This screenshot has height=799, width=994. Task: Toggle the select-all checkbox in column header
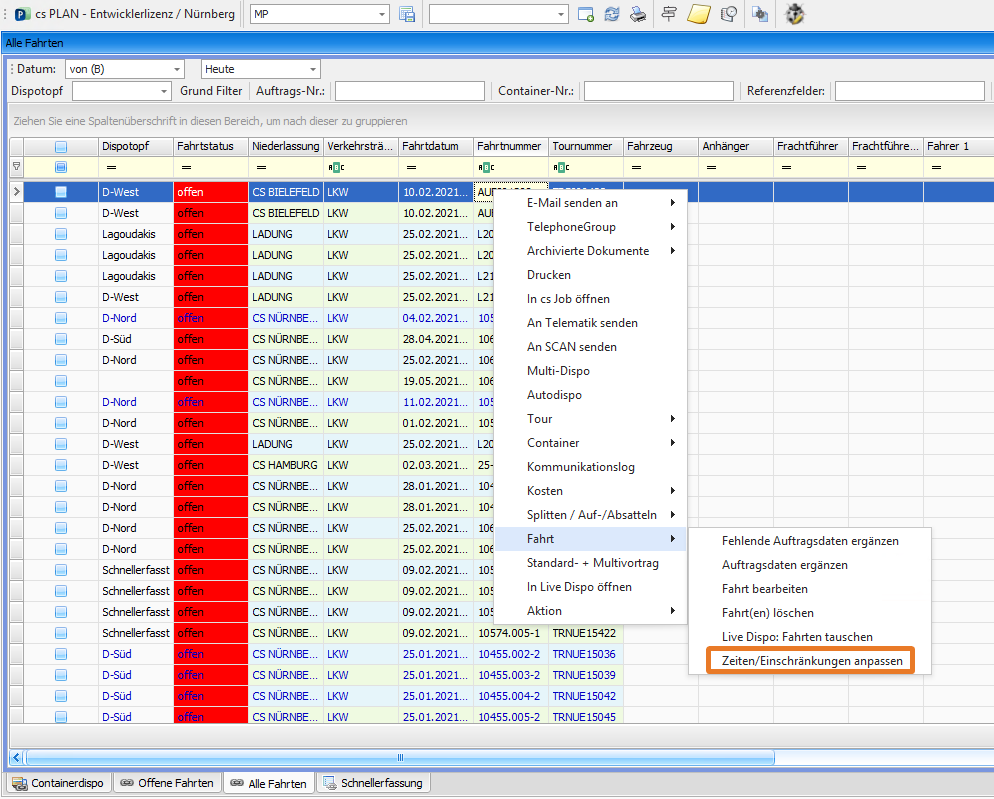[x=61, y=146]
